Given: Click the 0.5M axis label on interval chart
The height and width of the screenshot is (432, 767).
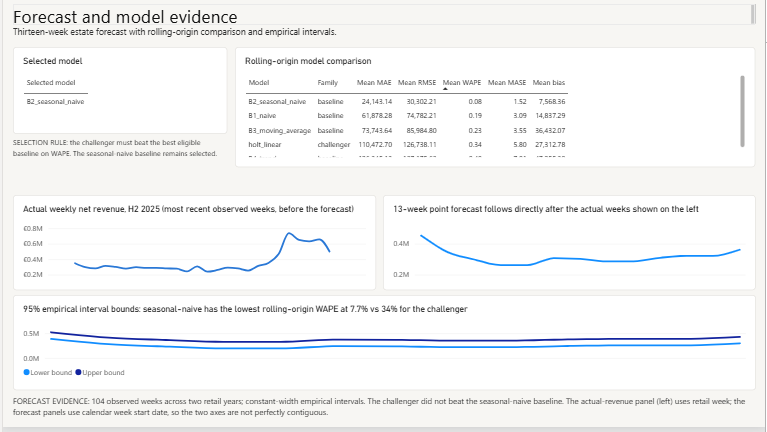Looking at the screenshot, I should 31,334.
